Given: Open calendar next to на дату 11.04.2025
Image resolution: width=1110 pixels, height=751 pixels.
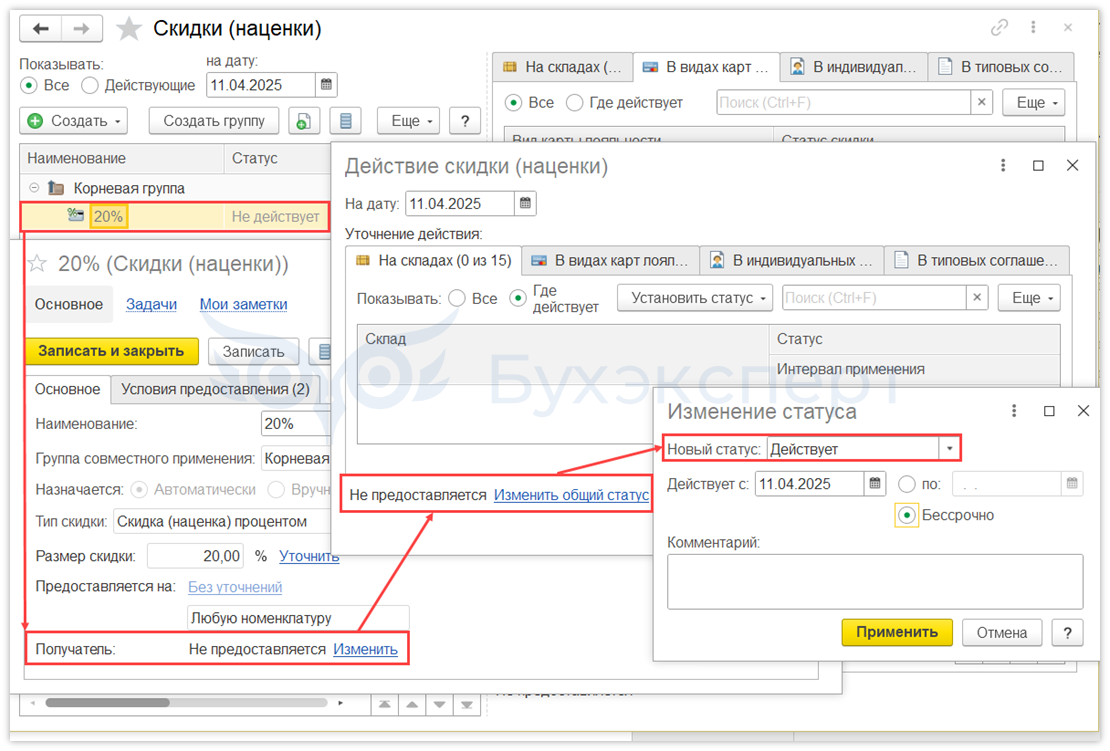Looking at the screenshot, I should click(x=326, y=85).
